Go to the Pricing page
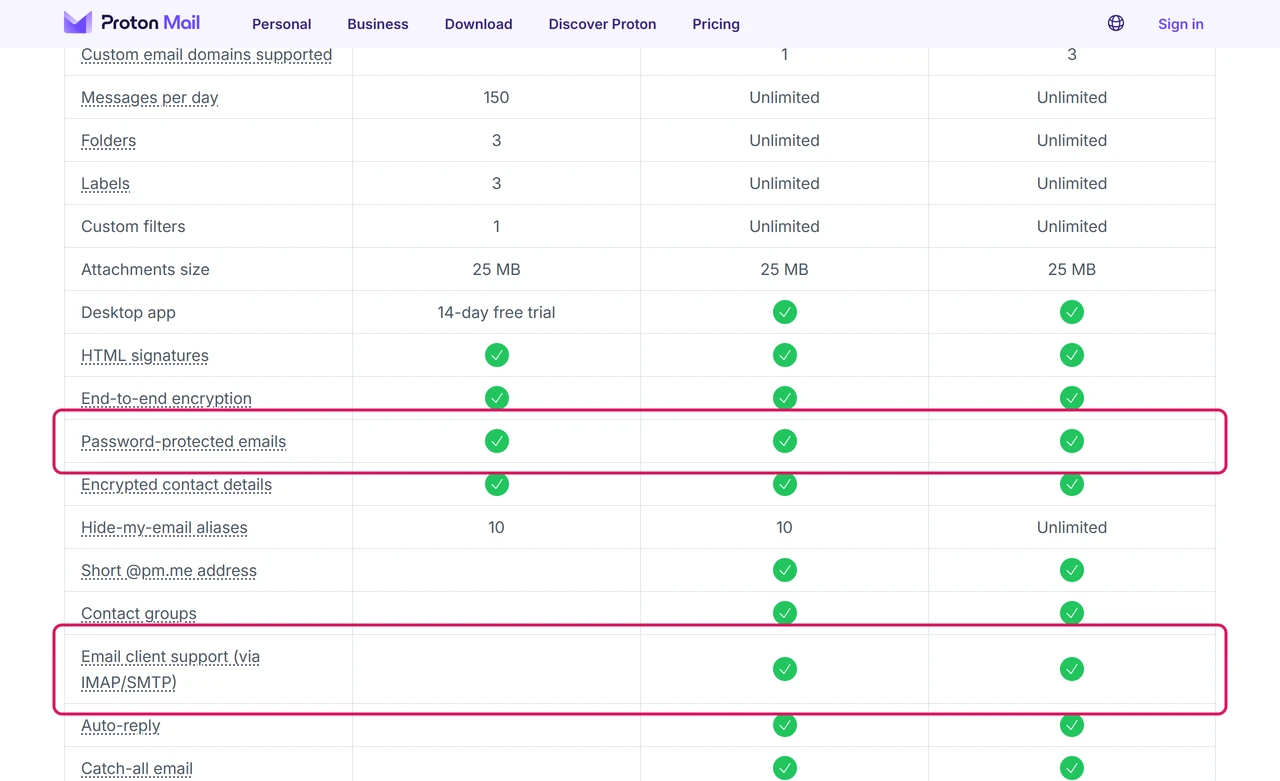The image size is (1280, 781). [716, 24]
